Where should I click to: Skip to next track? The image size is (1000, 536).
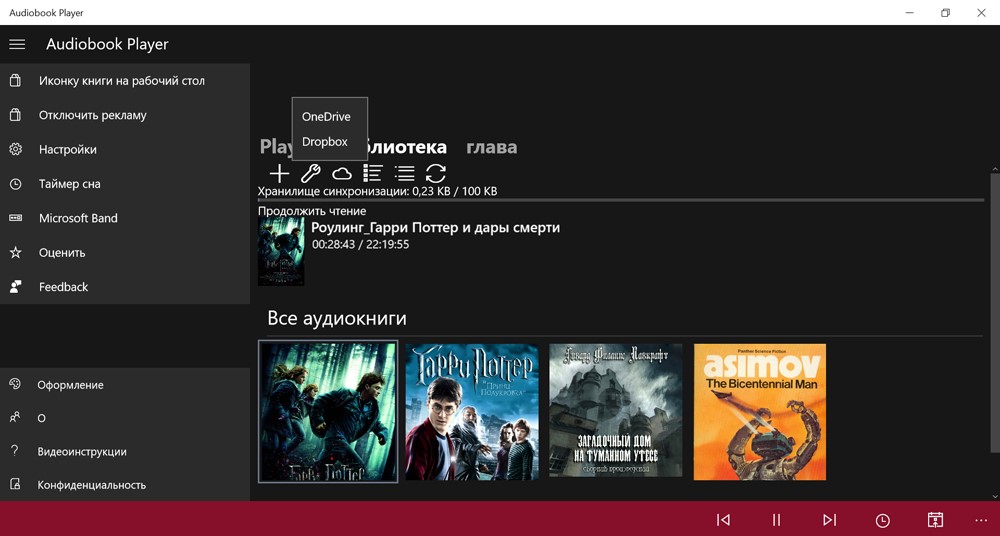tap(829, 519)
